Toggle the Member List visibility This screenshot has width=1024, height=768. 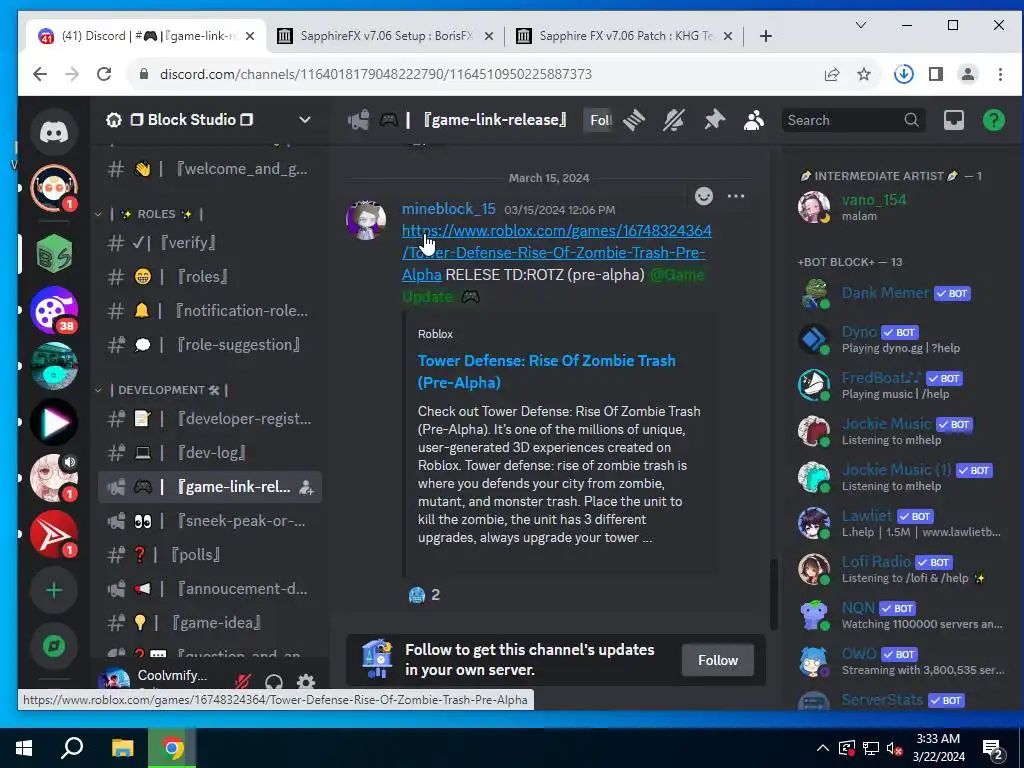pyautogui.click(x=754, y=120)
